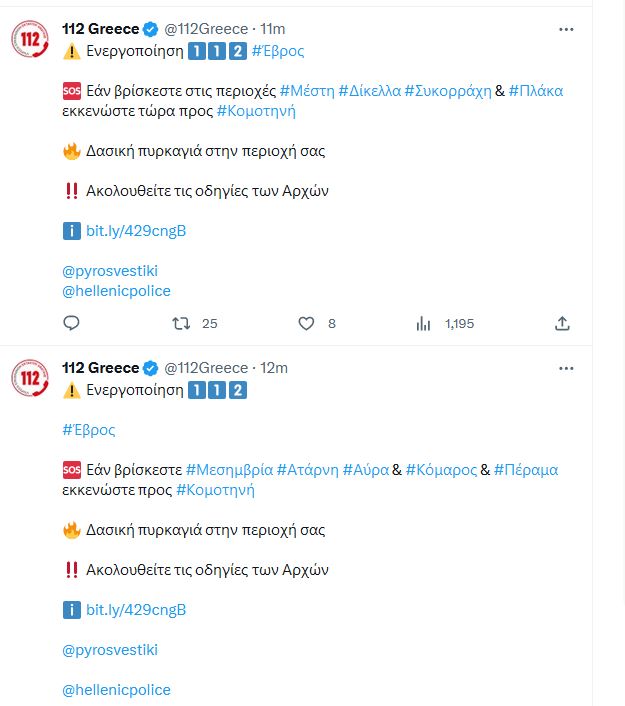Open more options on second tweet

coord(566,368)
